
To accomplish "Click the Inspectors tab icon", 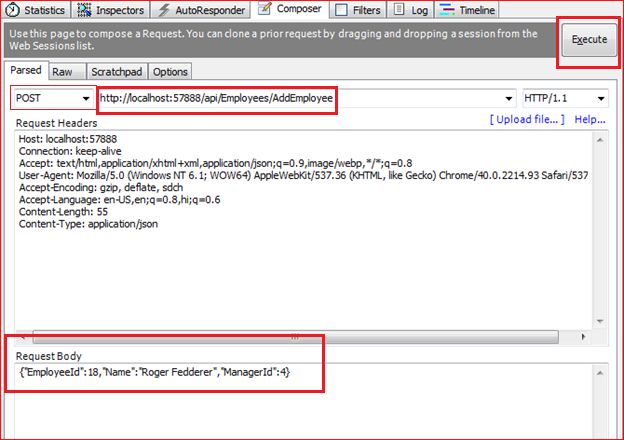I will pyautogui.click(x=84, y=10).
